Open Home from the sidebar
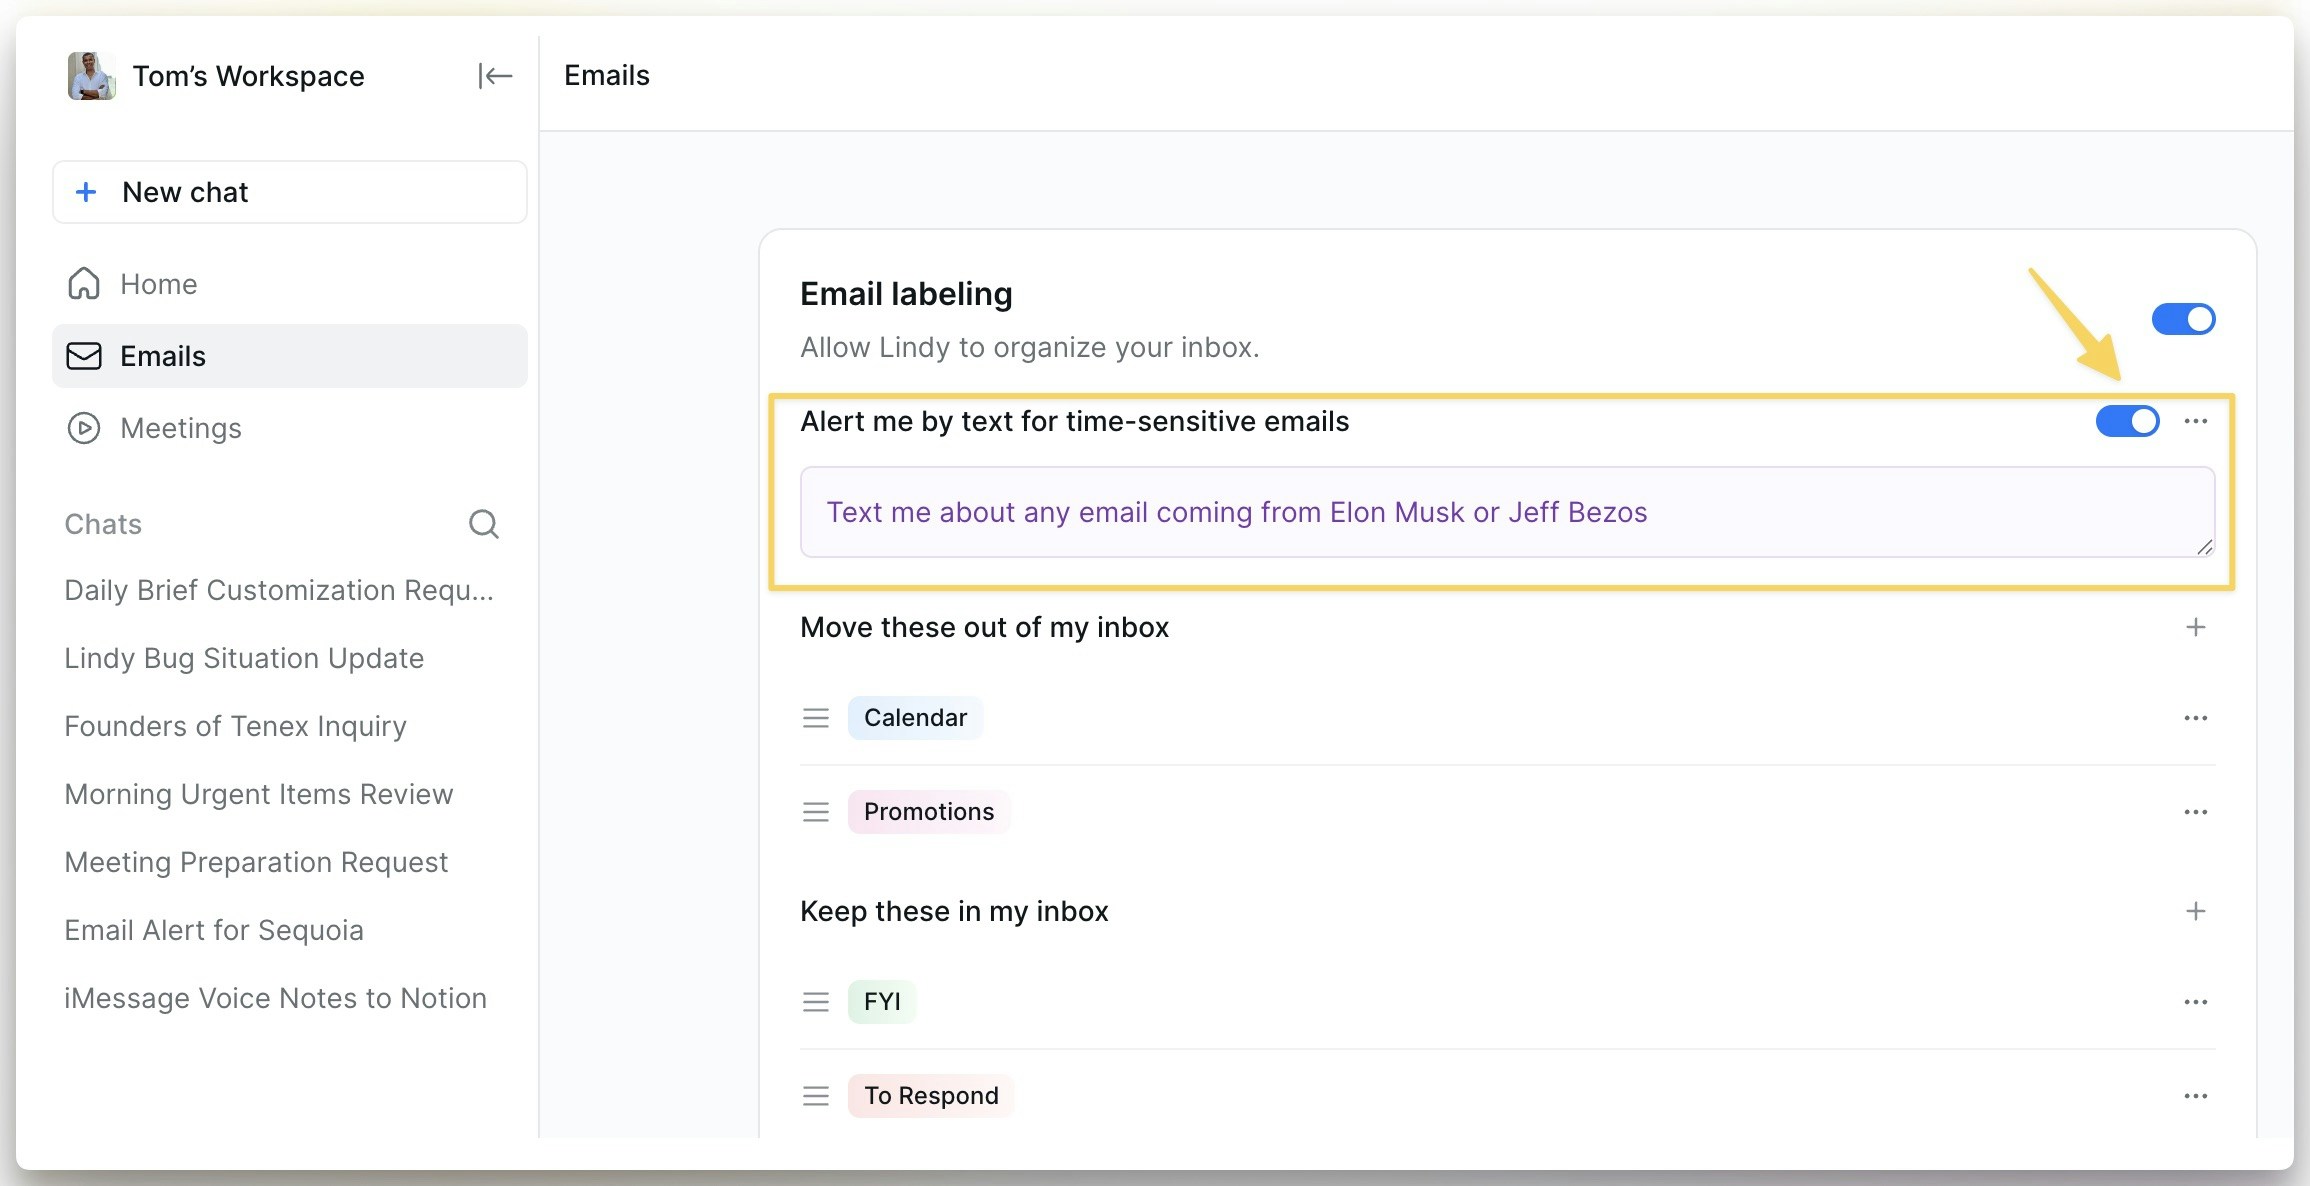This screenshot has height=1186, width=2310. 158,283
